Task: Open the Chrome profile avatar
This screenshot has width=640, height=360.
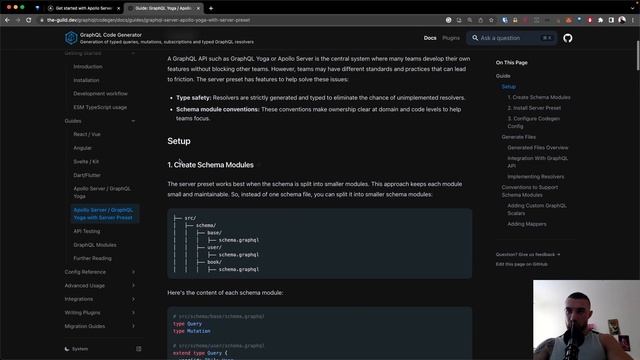Action: 622,20
